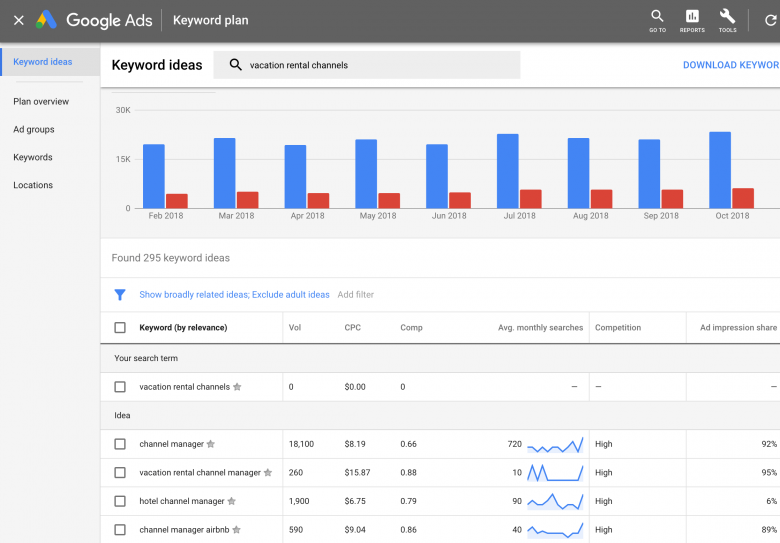Click the red May 2018 bar
Screen dimensions: 780x543
[x=389, y=201]
